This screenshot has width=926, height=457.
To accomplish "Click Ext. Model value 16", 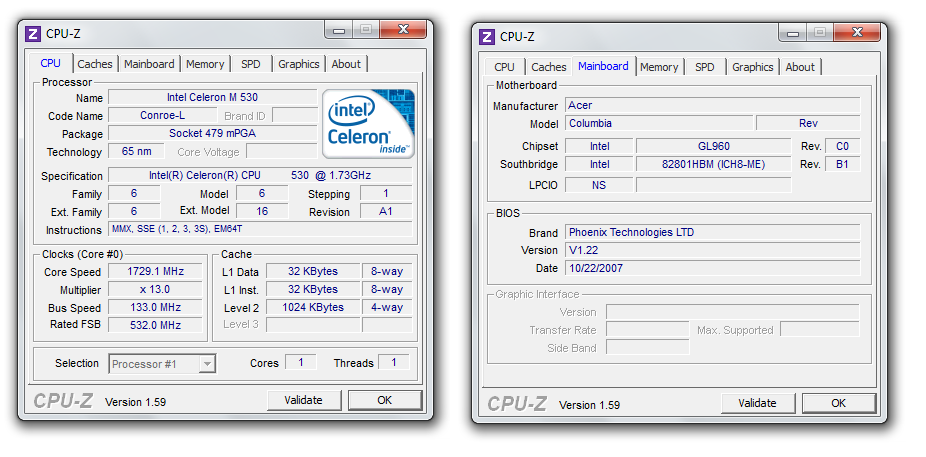I will (x=262, y=211).
